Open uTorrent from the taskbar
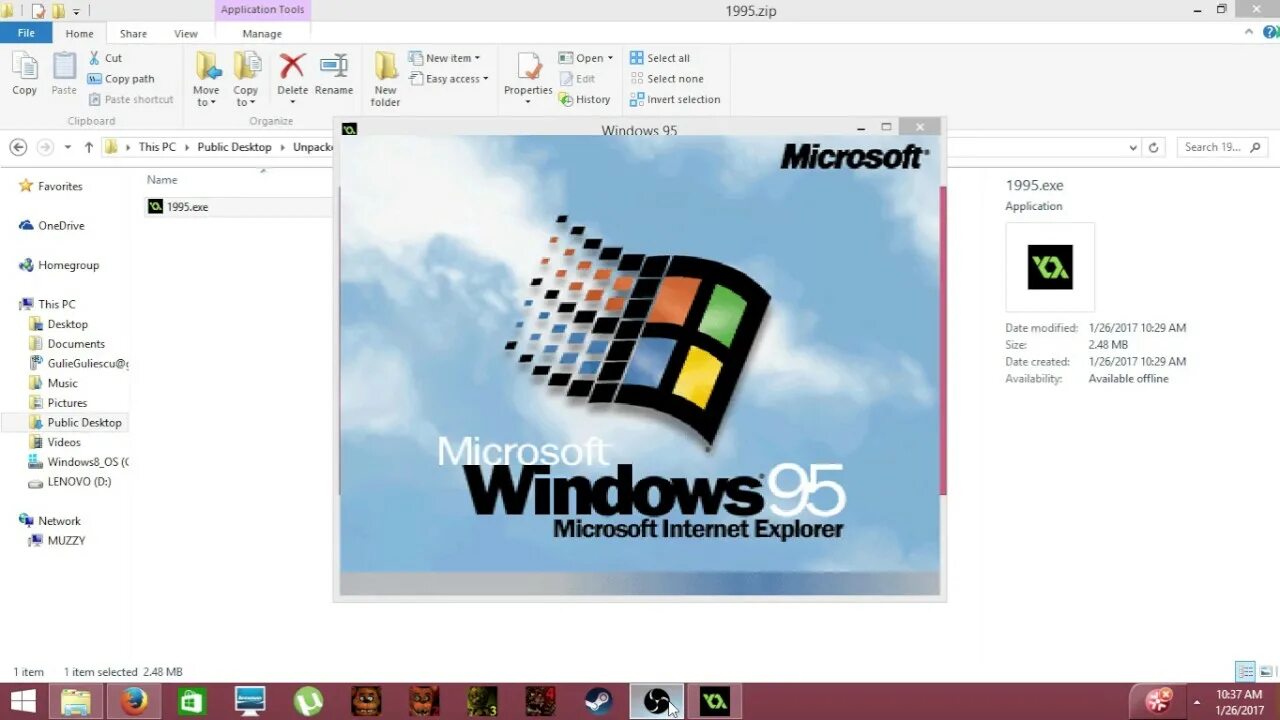The height and width of the screenshot is (720, 1280). click(x=308, y=701)
